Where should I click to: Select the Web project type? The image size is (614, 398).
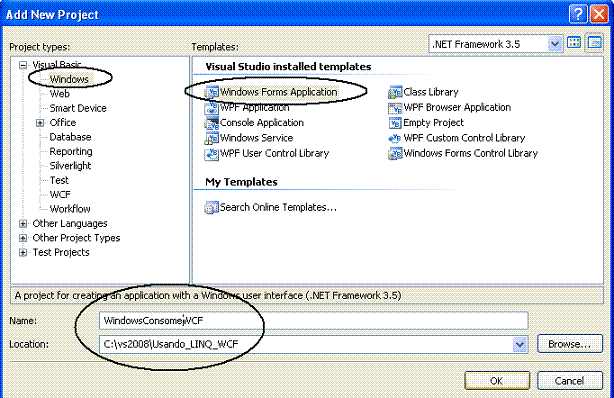pos(60,94)
